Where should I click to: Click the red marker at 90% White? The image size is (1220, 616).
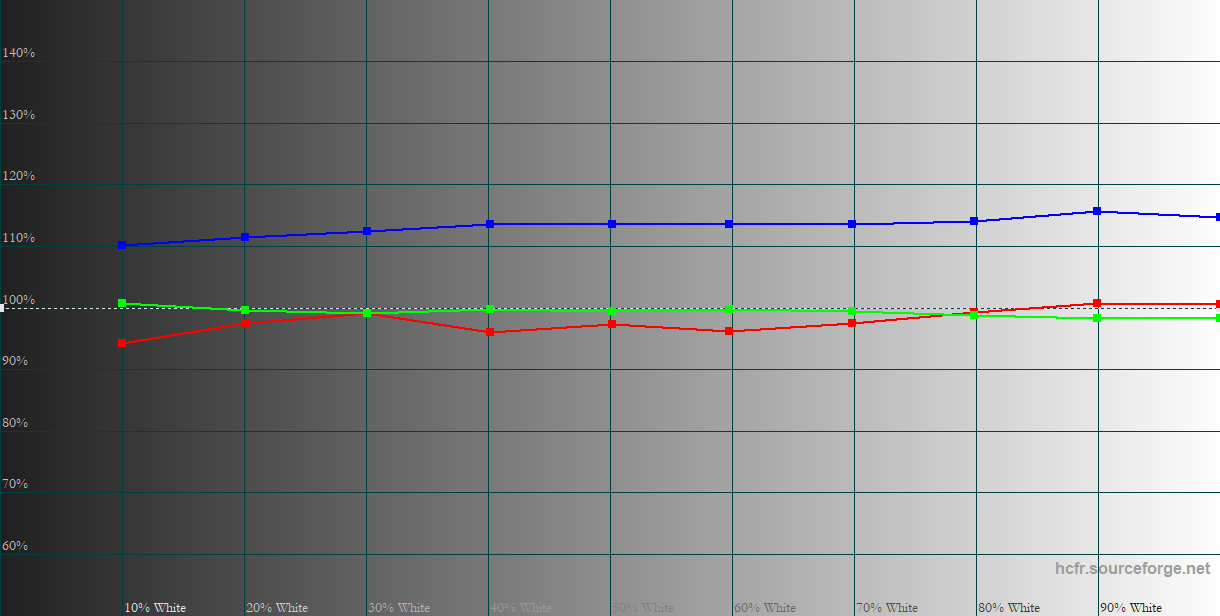point(1097,303)
